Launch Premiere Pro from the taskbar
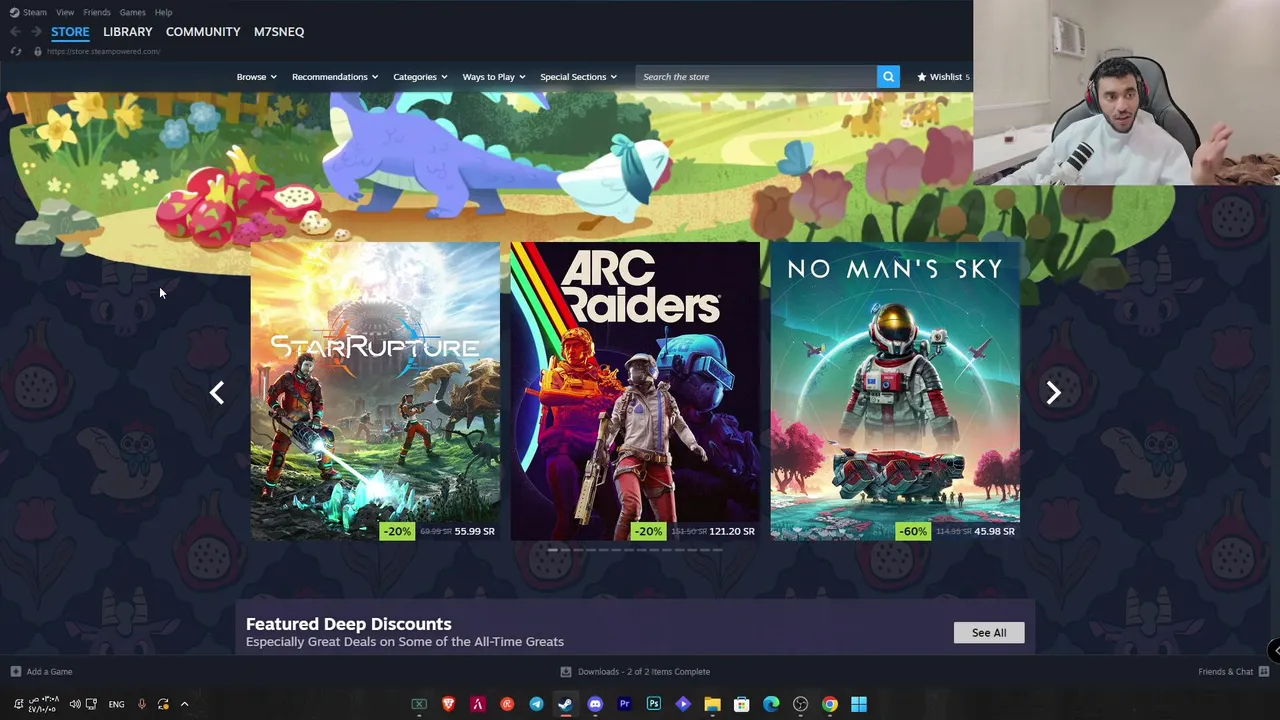The width and height of the screenshot is (1280, 720). [624, 704]
